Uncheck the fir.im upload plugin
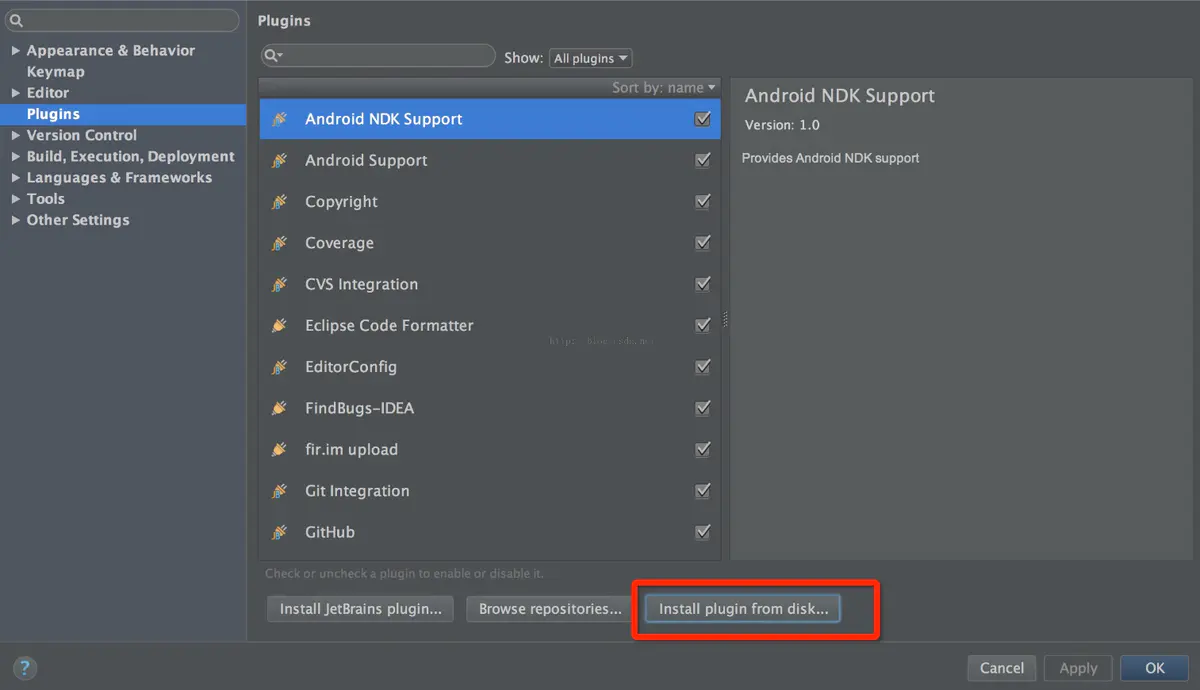 [702, 450]
